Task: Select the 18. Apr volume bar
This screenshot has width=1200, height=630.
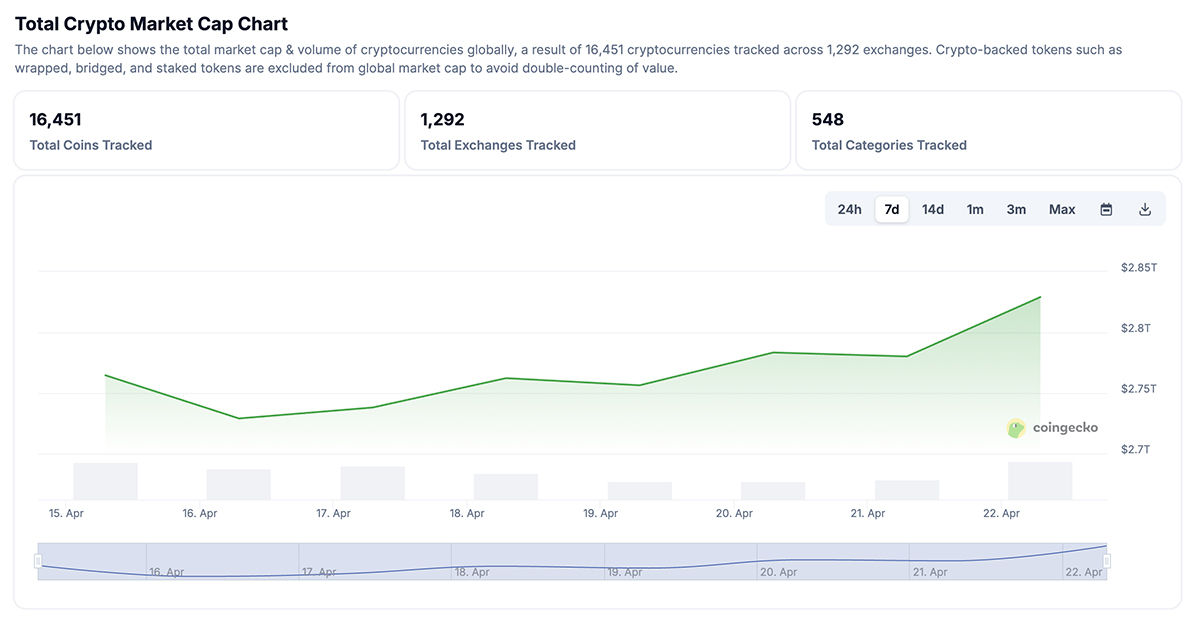Action: [x=506, y=487]
